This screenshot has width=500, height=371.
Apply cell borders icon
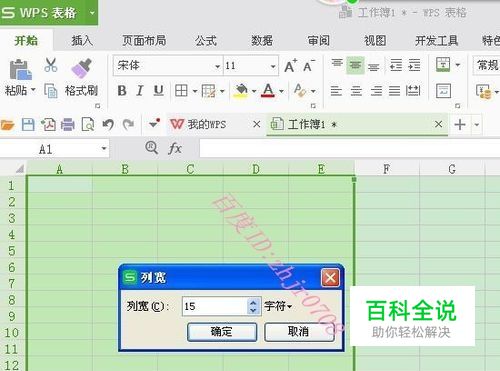[181, 90]
